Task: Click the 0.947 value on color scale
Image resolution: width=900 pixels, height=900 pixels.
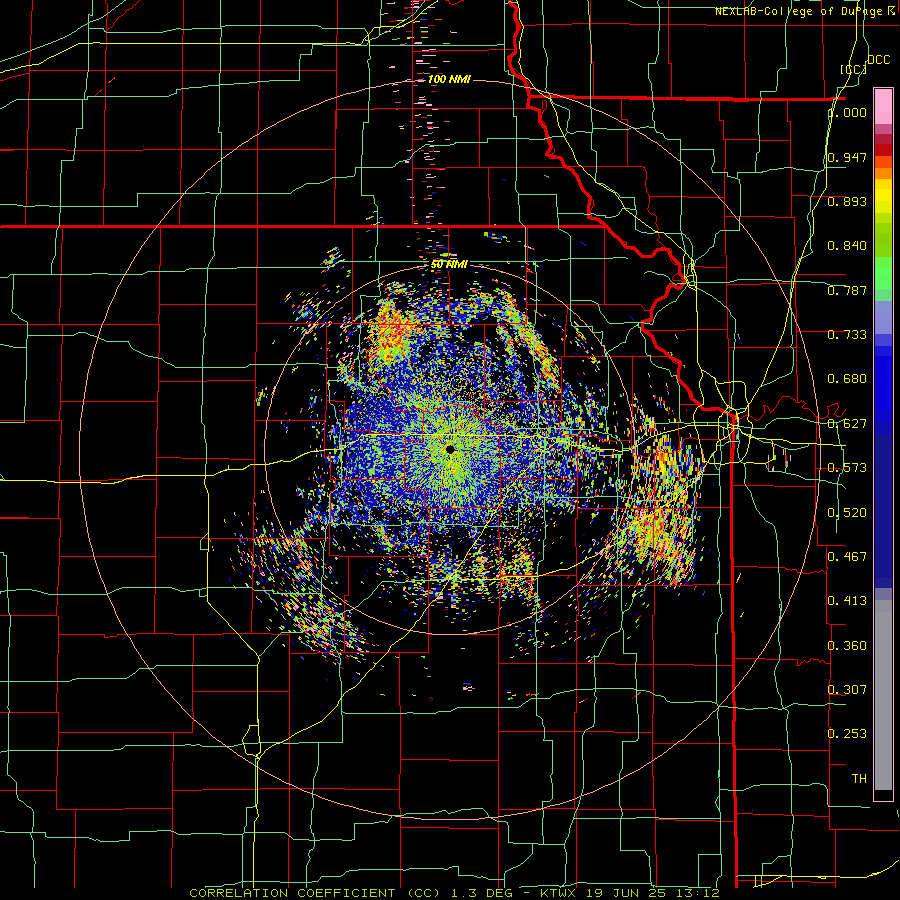Action: [x=847, y=157]
